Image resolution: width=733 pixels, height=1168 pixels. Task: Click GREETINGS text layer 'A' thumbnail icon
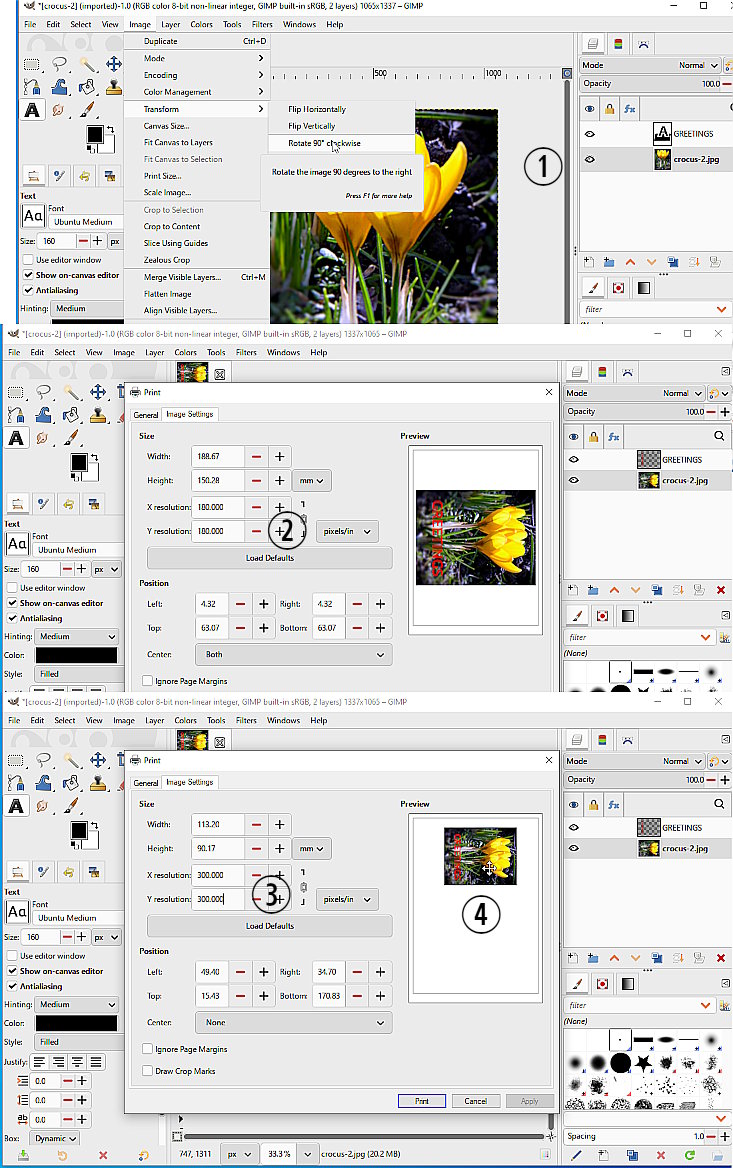coord(661,133)
